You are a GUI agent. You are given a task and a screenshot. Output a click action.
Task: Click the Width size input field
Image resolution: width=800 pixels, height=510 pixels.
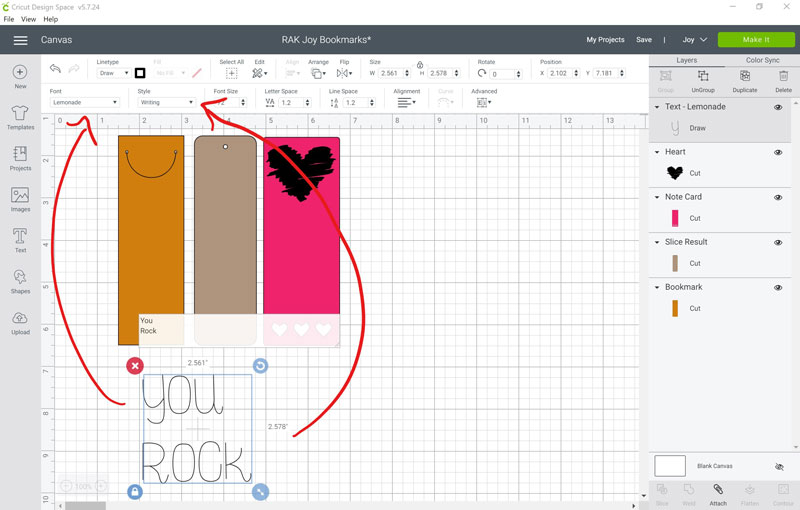[391, 73]
